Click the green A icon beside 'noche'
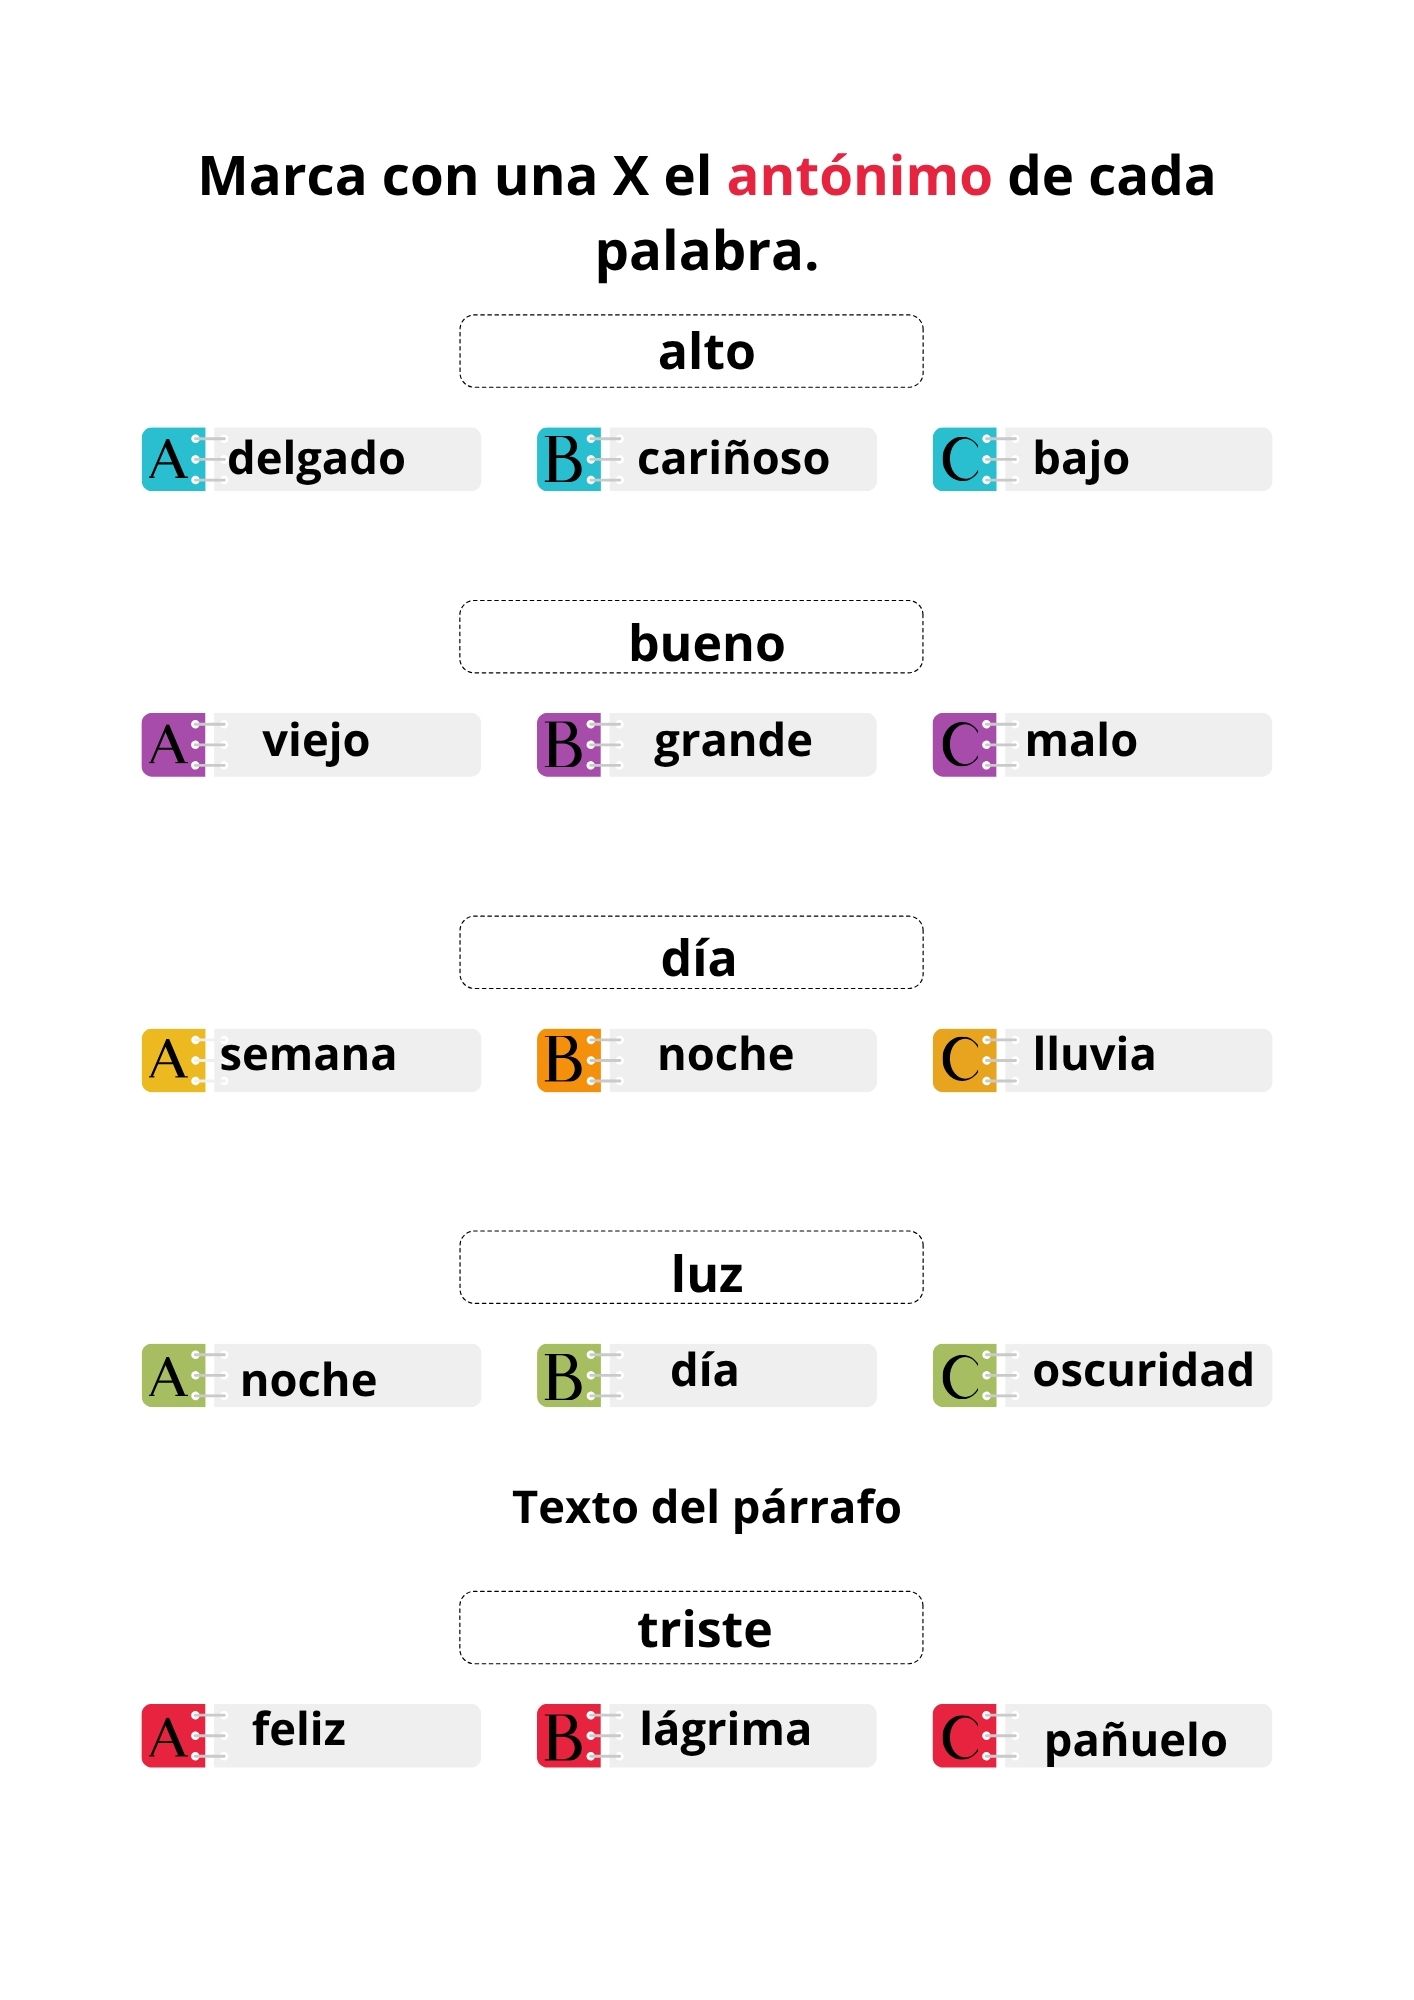Image resolution: width=1414 pixels, height=2000 pixels. click(172, 1375)
